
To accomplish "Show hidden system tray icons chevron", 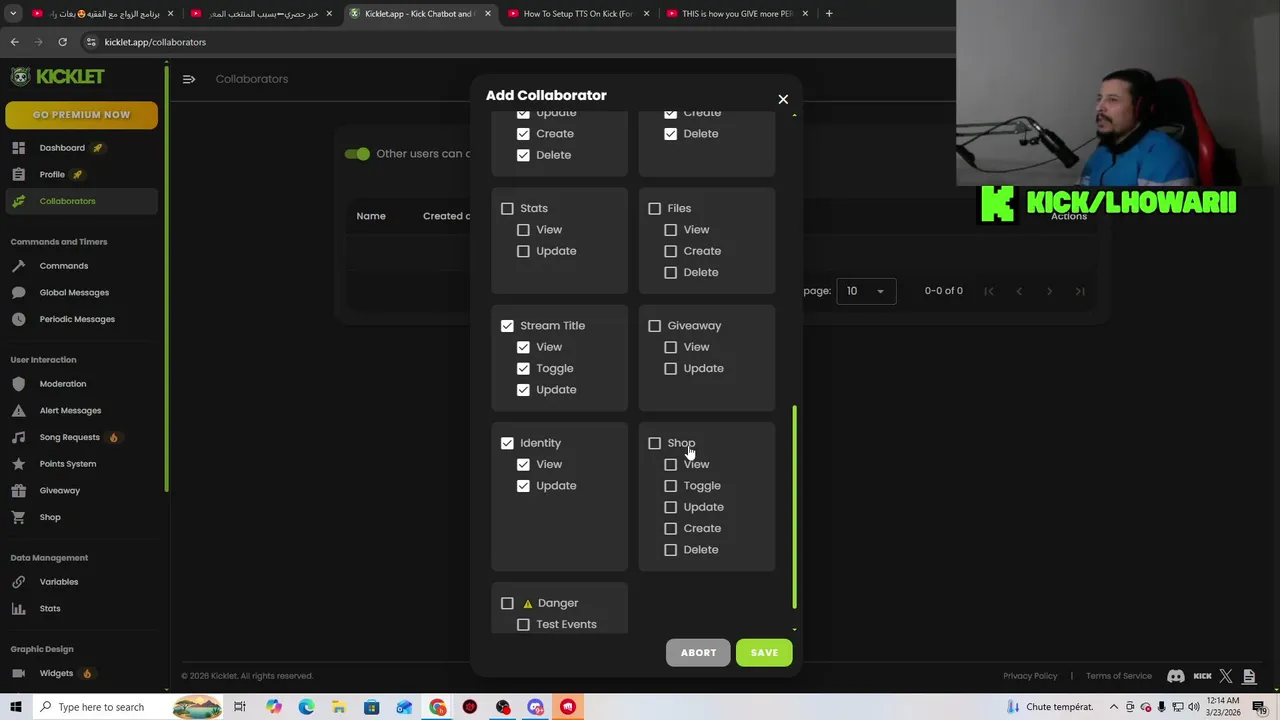I will tap(1114, 707).
